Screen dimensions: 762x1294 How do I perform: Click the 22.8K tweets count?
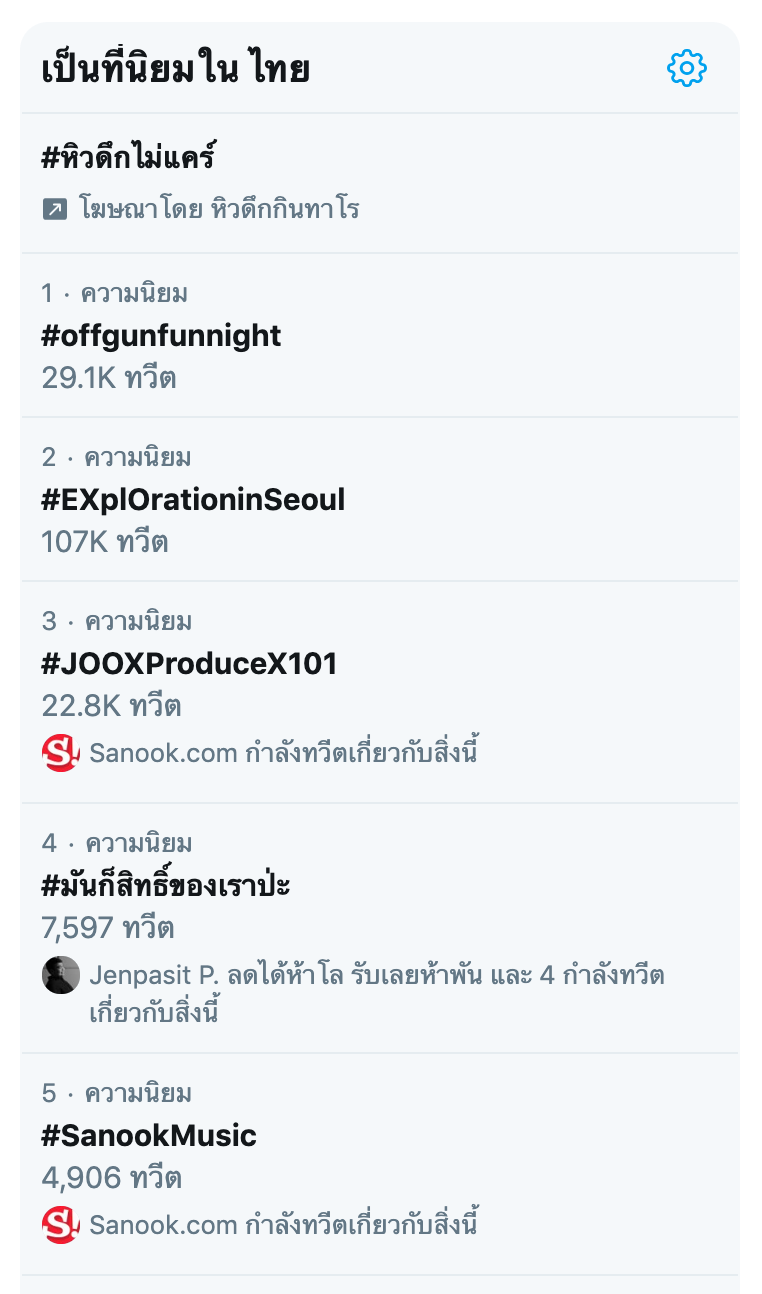(111, 706)
